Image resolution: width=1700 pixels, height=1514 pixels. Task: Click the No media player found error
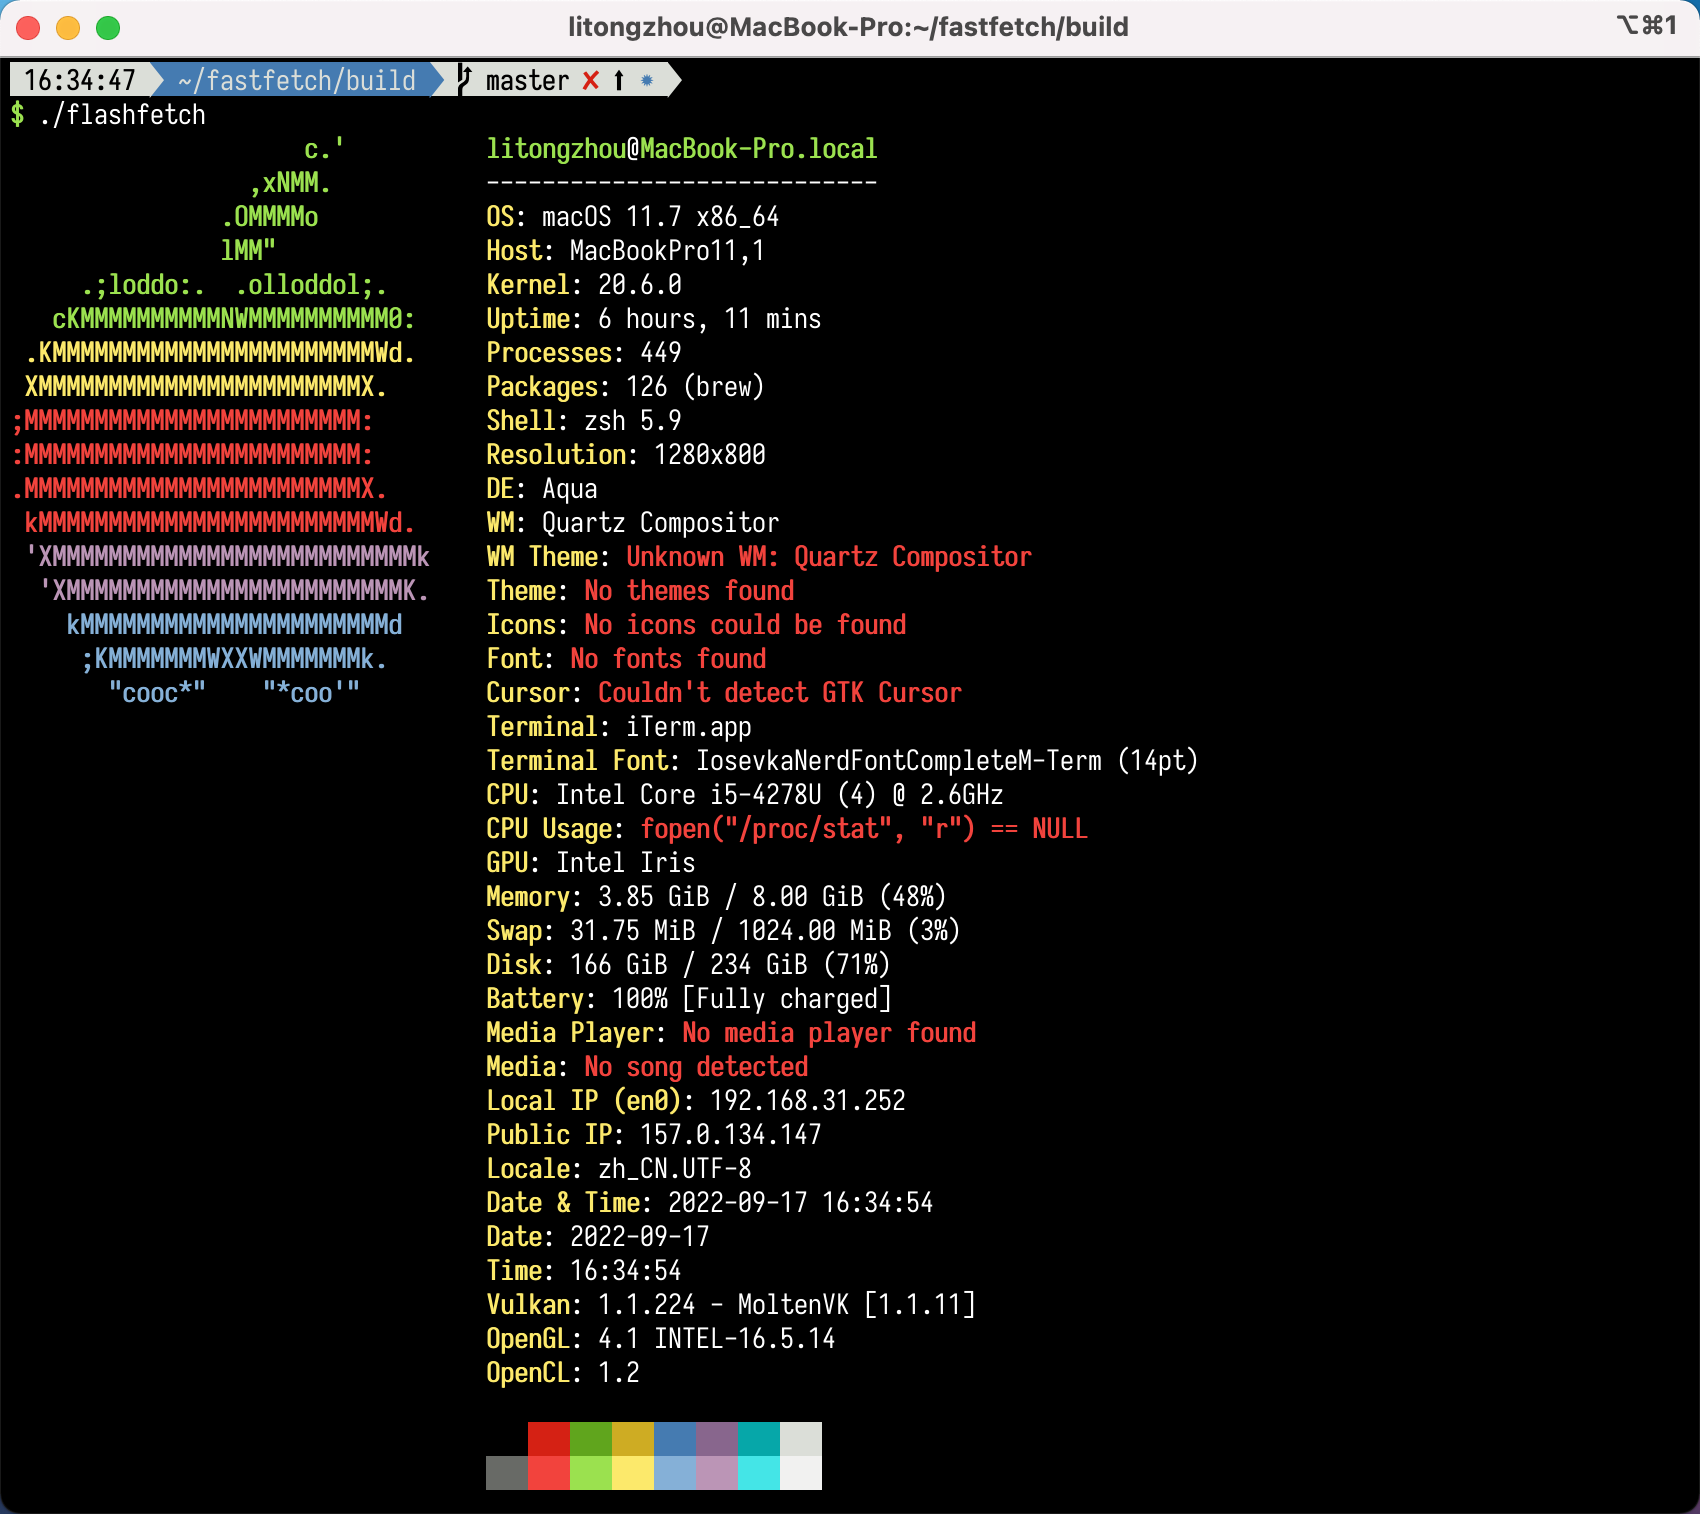[829, 1033]
